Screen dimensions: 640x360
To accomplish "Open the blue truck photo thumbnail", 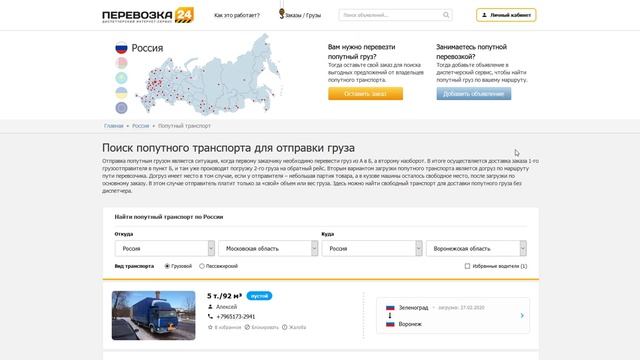I will [x=153, y=315].
